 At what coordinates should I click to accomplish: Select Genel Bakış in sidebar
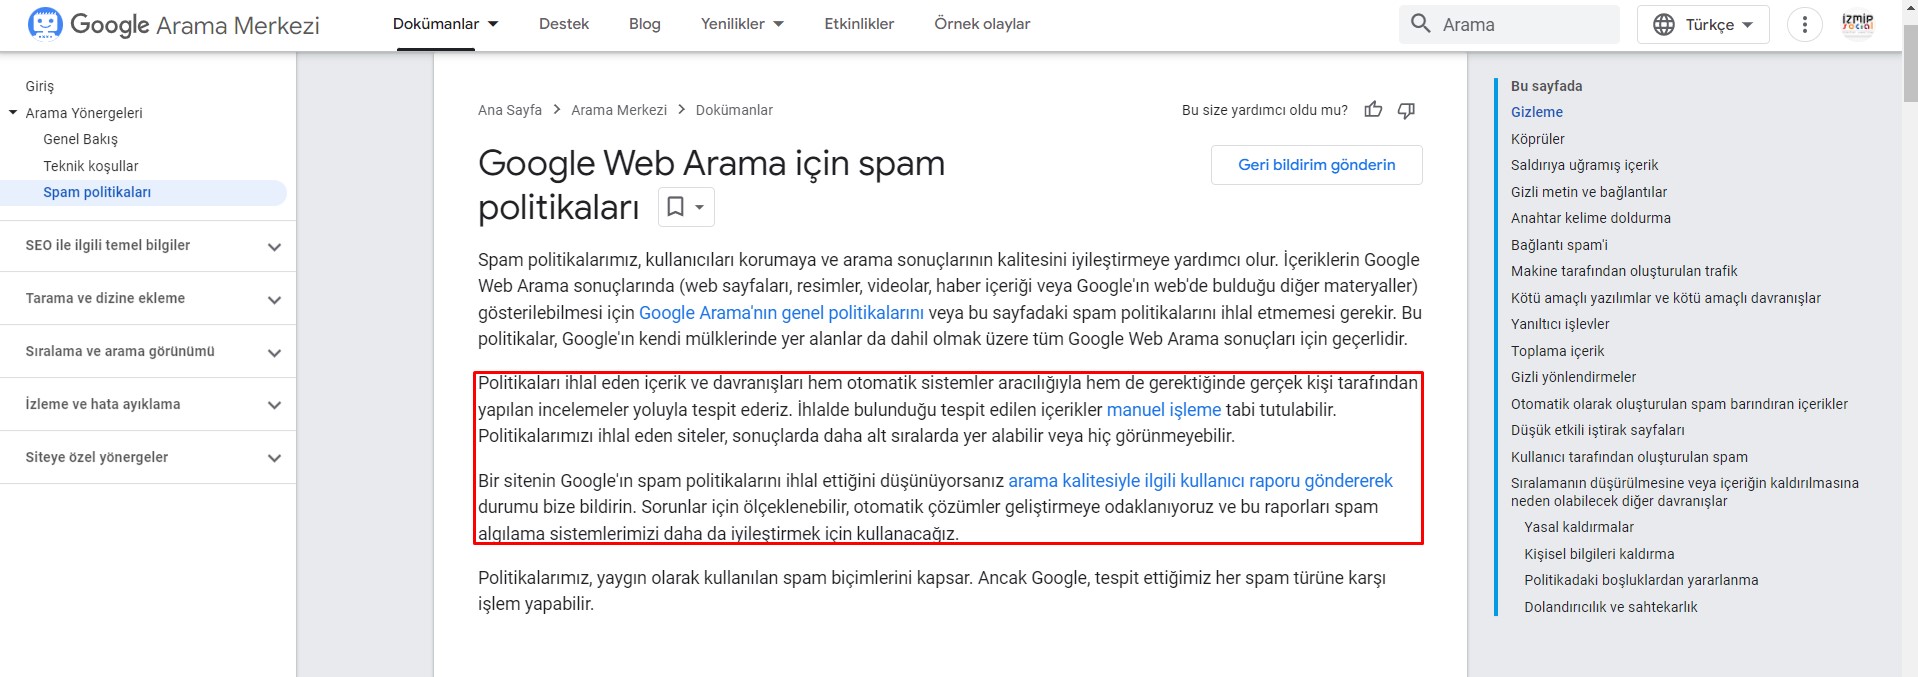[x=80, y=139]
